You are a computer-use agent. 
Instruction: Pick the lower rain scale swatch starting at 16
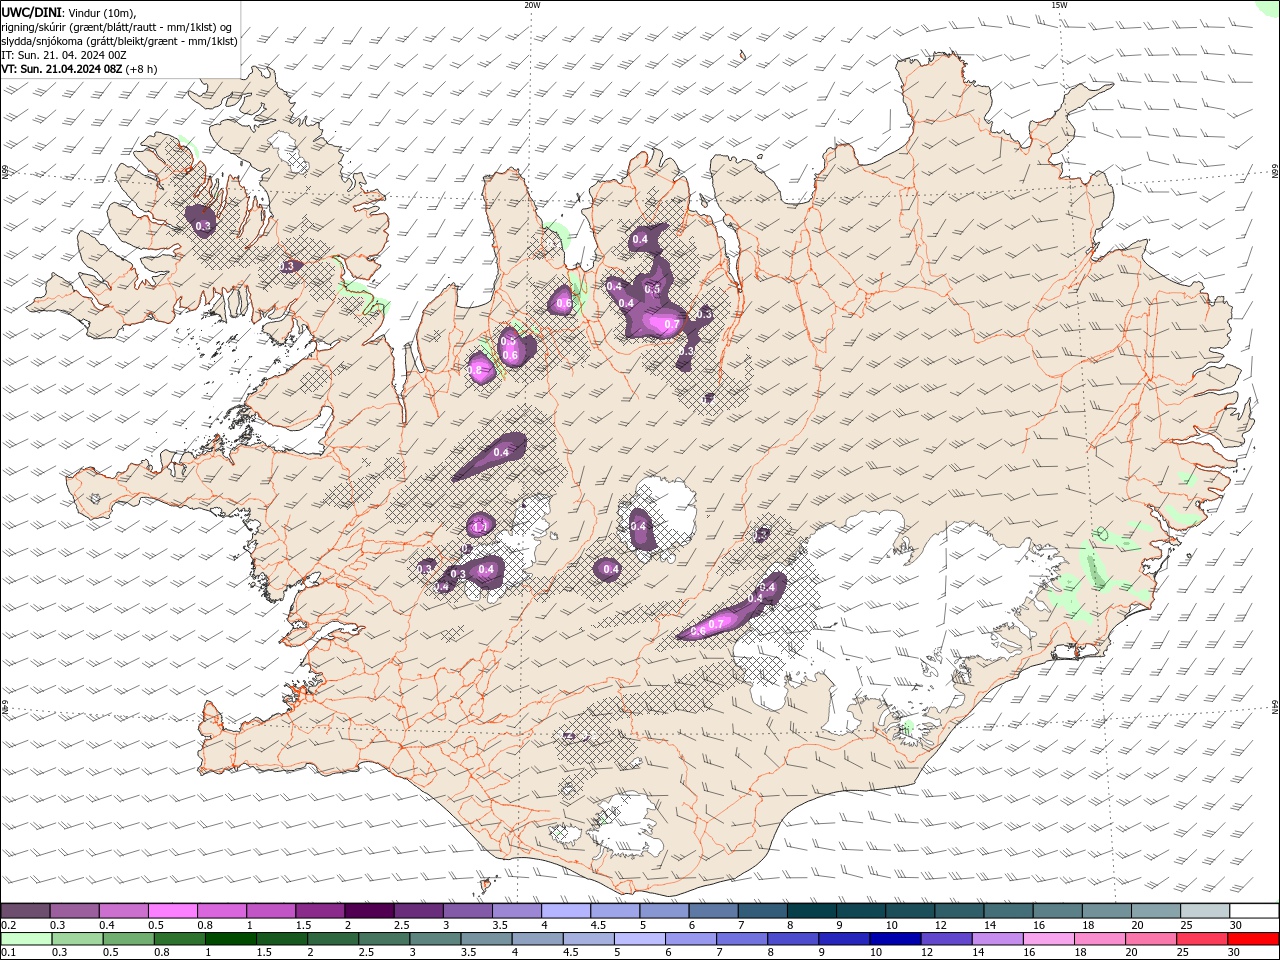tap(1048, 939)
